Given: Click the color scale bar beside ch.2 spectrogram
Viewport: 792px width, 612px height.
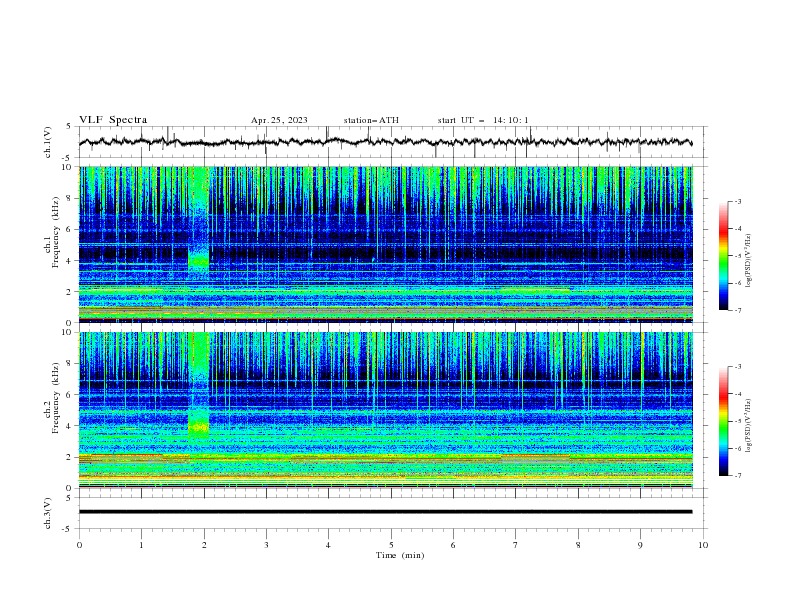Looking at the screenshot, I should (x=723, y=421).
